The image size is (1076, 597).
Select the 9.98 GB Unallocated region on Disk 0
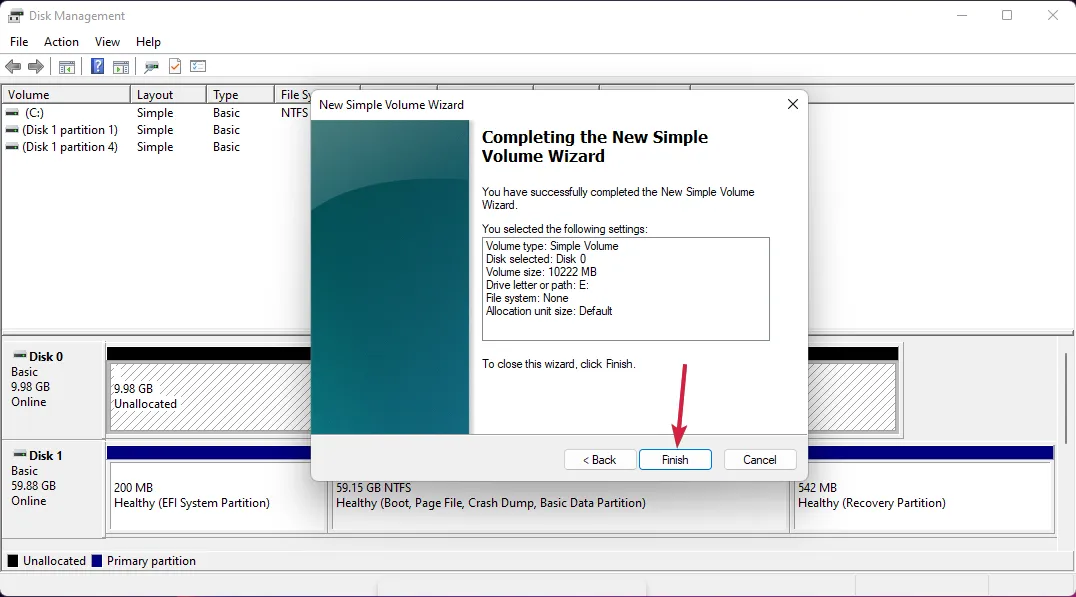click(x=210, y=397)
